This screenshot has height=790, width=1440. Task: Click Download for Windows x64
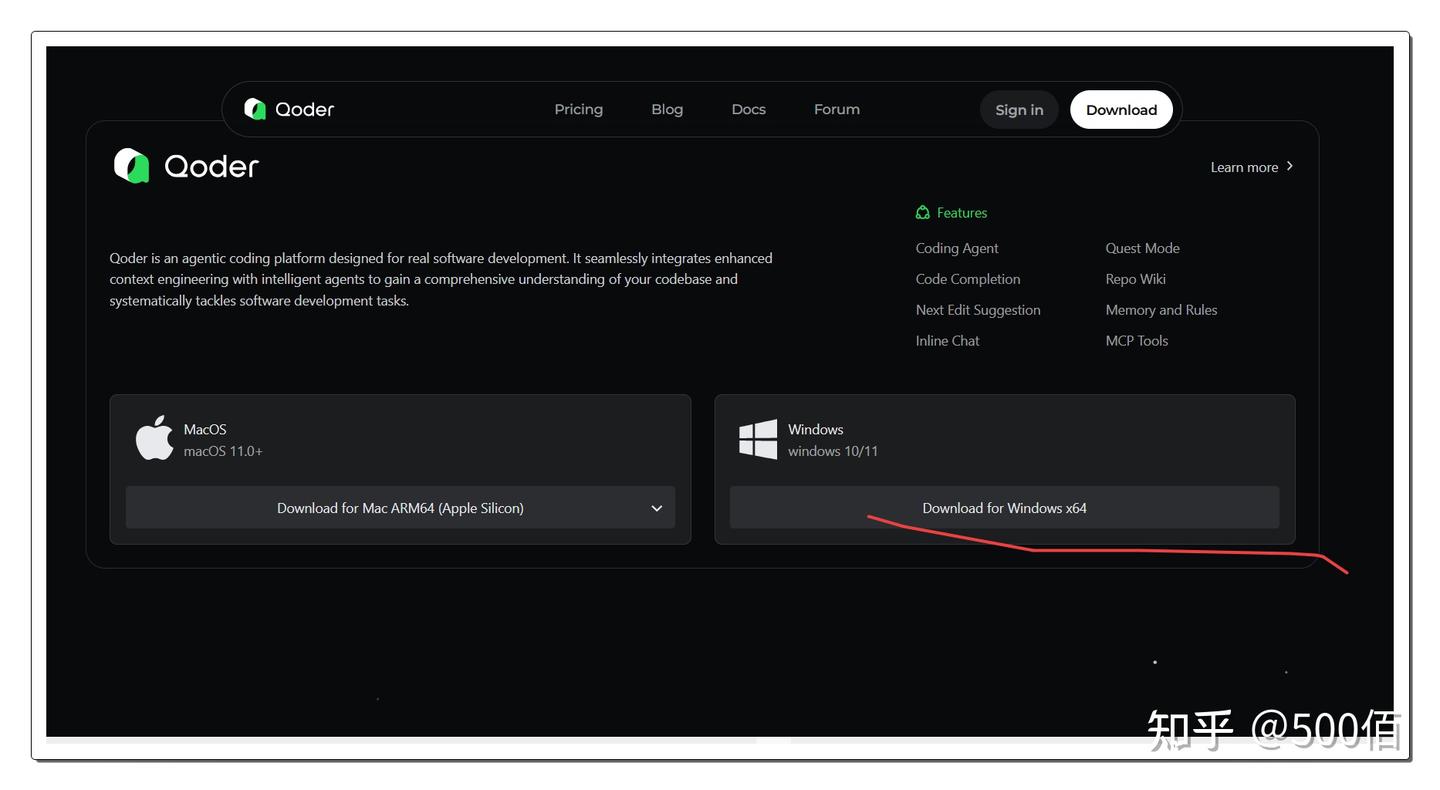1004,508
